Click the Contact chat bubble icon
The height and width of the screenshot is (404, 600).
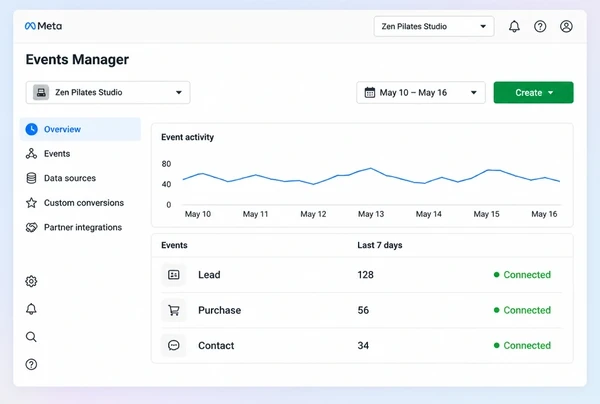(x=174, y=345)
